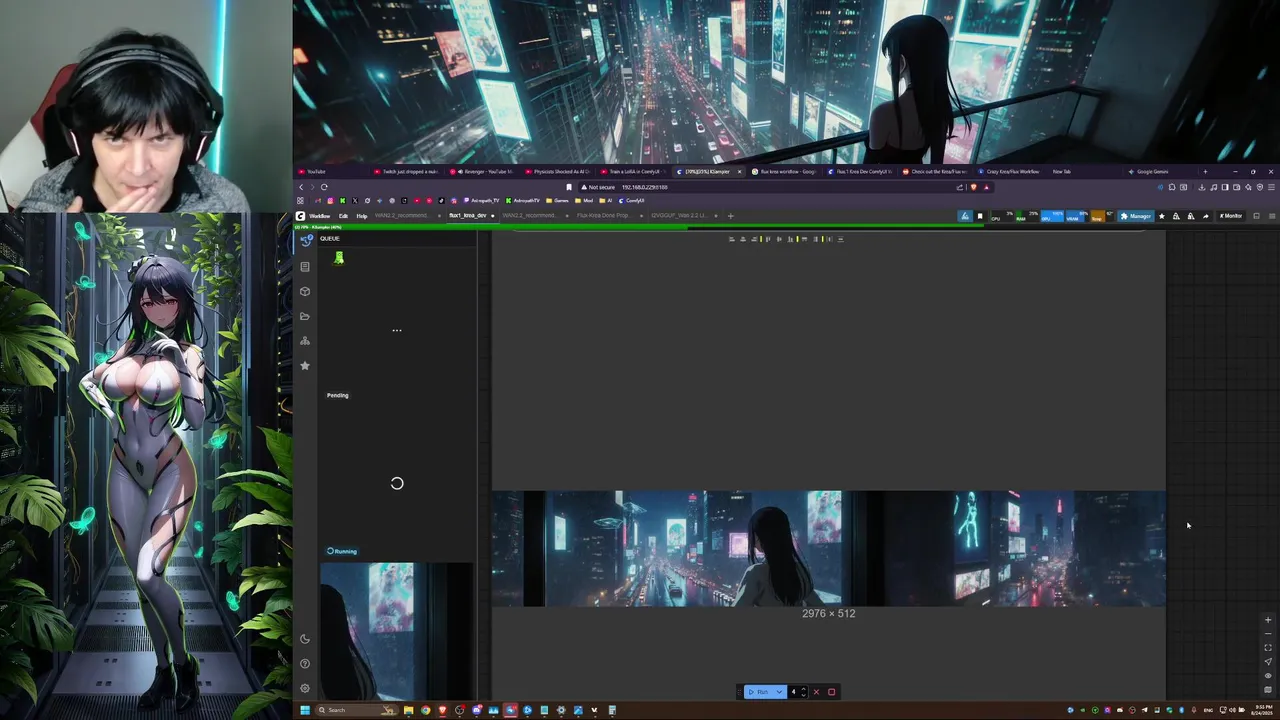The image size is (1280, 720).
Task: Add a new workflow tab with plus
Action: tap(730, 216)
